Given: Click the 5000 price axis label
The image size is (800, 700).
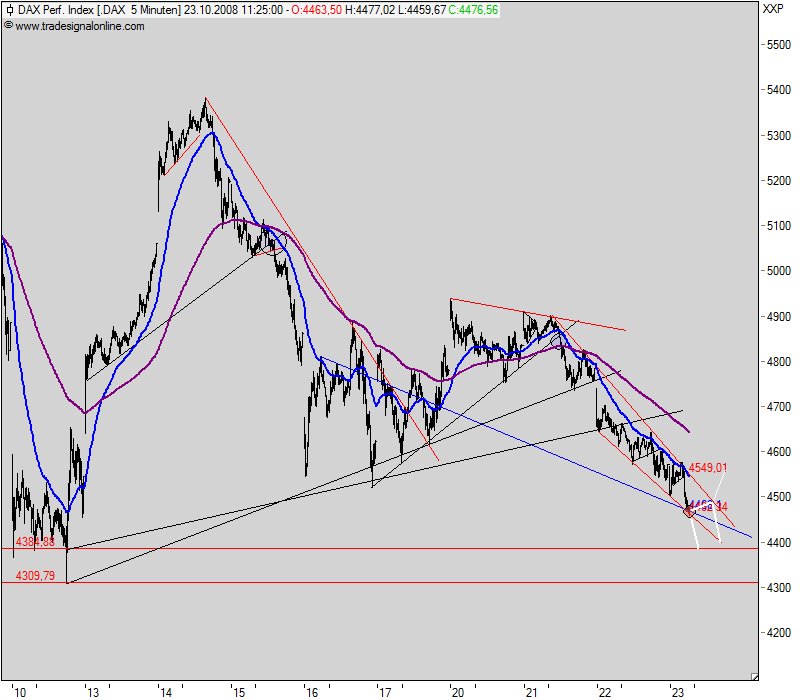Looking at the screenshot, I should (779, 271).
